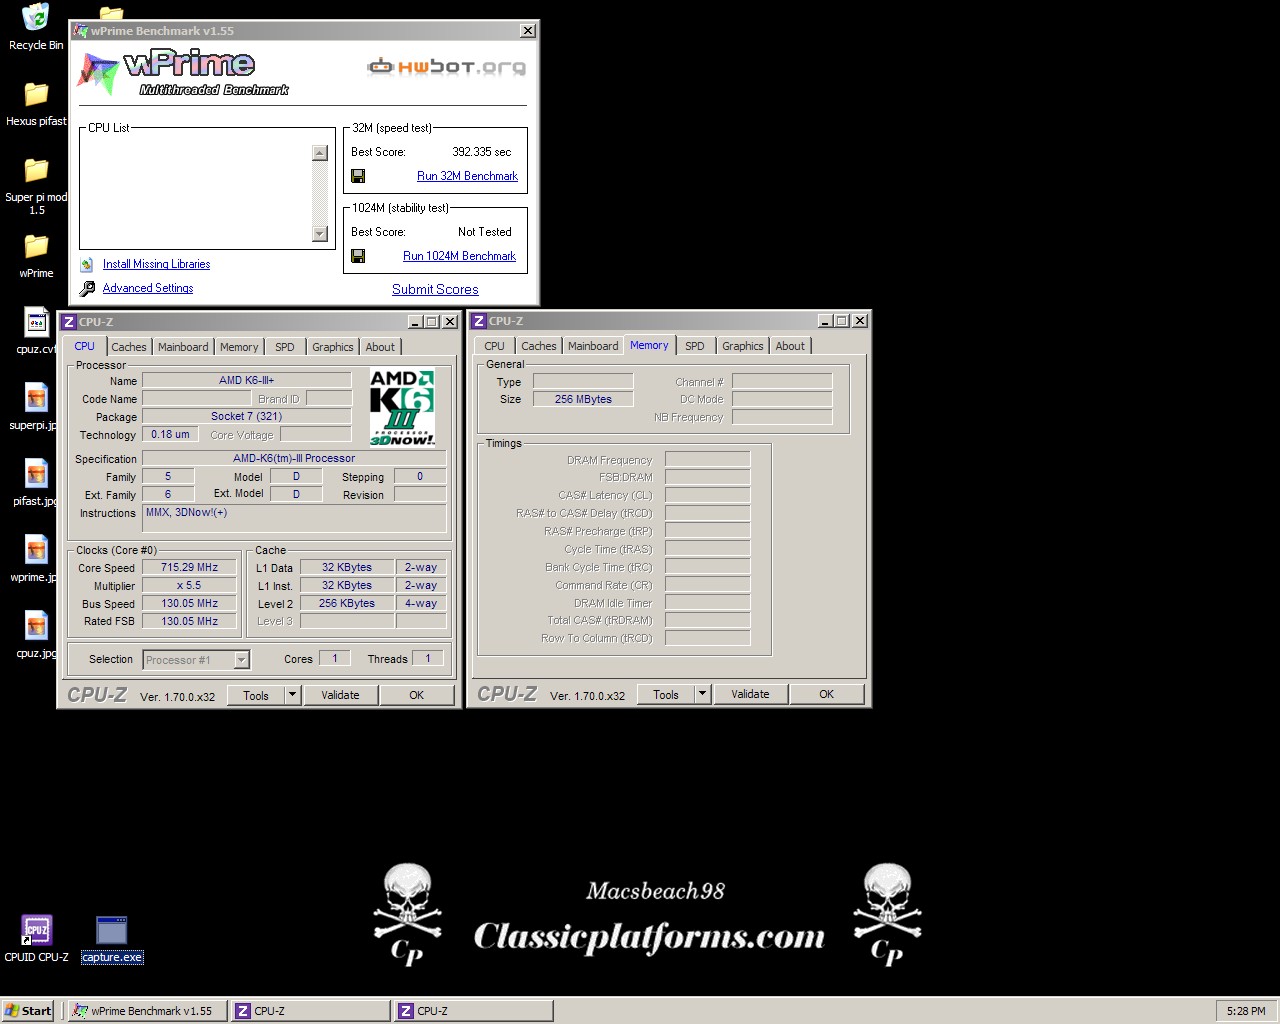Launch the CPUID CPU-Z shortcut icon
The image size is (1280, 1024).
(36, 930)
